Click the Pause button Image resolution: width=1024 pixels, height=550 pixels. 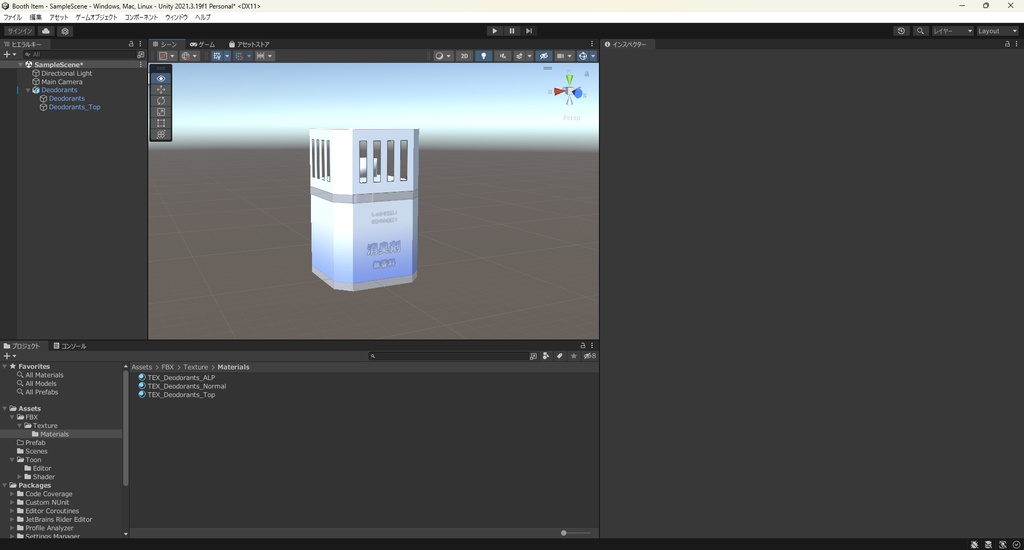tap(512, 31)
